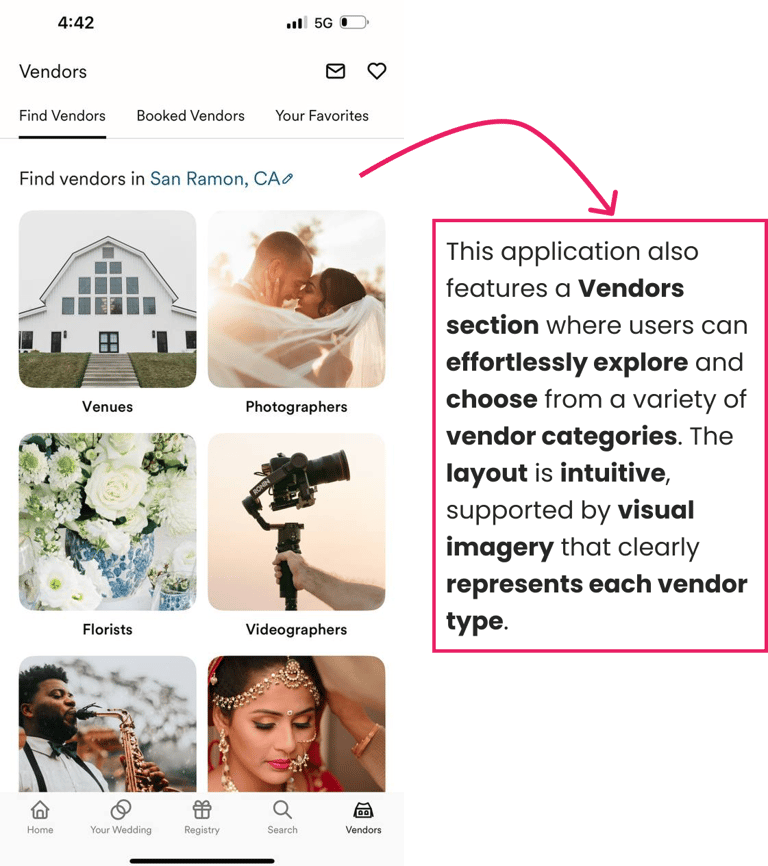Open the Videographers camera thumbnail
Image resolution: width=768 pixels, height=866 pixels.
(x=296, y=522)
